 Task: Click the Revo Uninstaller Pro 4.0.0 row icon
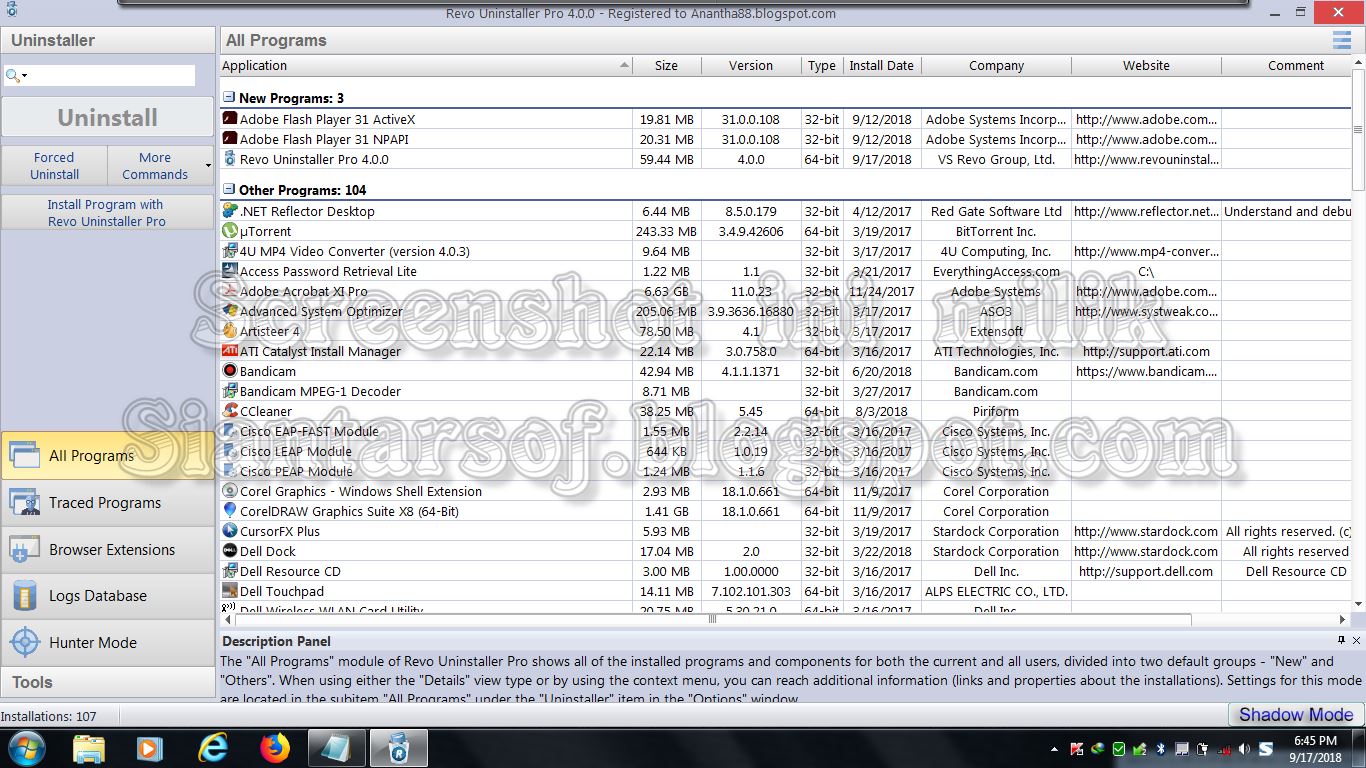click(230, 159)
